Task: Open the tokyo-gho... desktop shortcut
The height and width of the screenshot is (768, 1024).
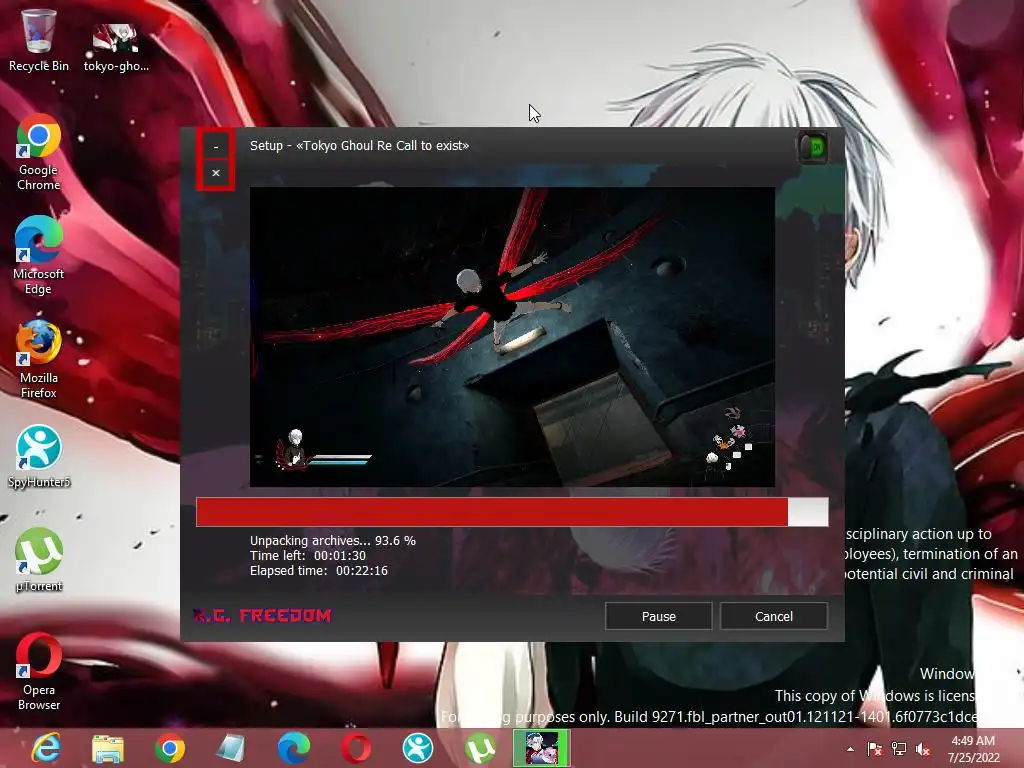Action: coord(116,47)
